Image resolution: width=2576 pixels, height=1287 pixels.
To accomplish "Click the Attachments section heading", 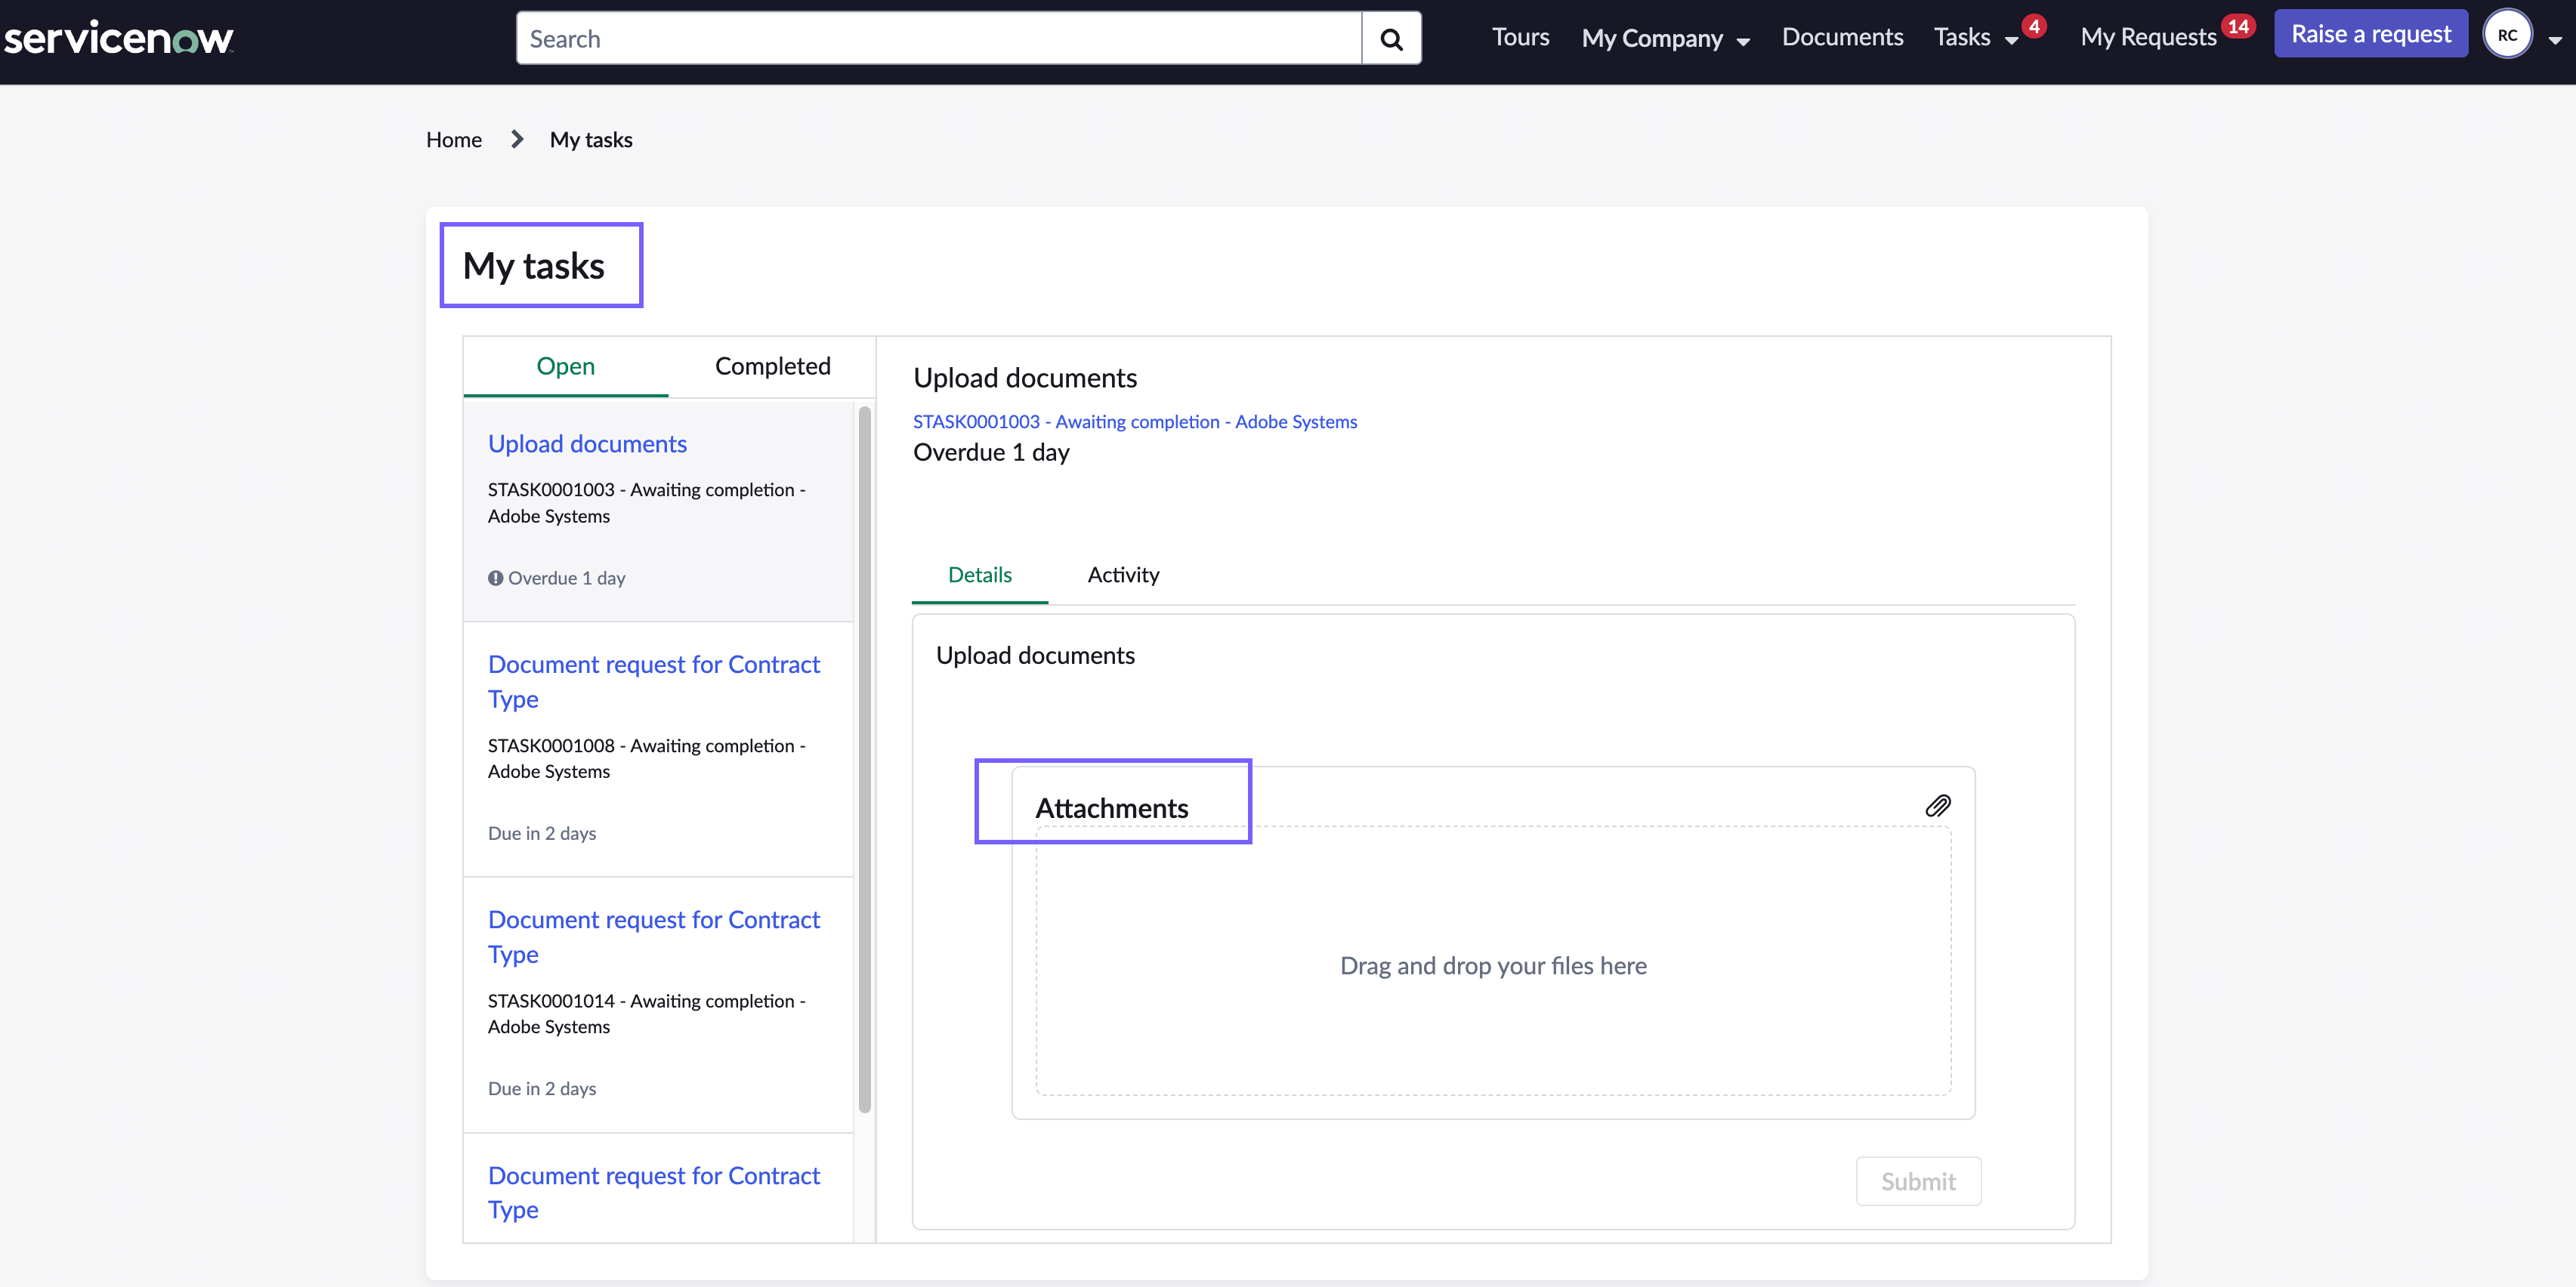I will click(1111, 808).
